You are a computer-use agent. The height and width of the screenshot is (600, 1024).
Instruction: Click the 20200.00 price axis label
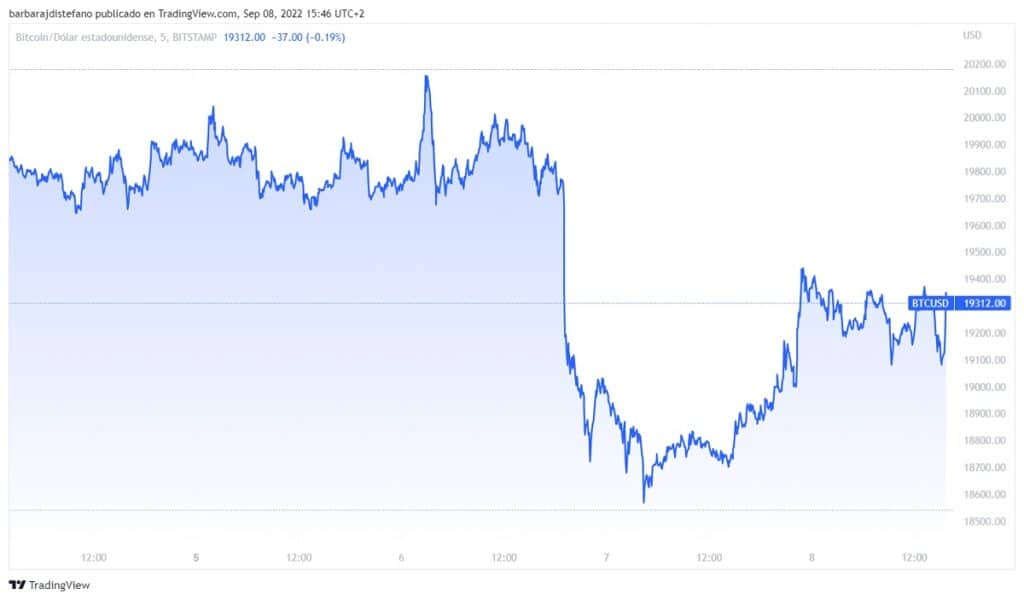(984, 64)
